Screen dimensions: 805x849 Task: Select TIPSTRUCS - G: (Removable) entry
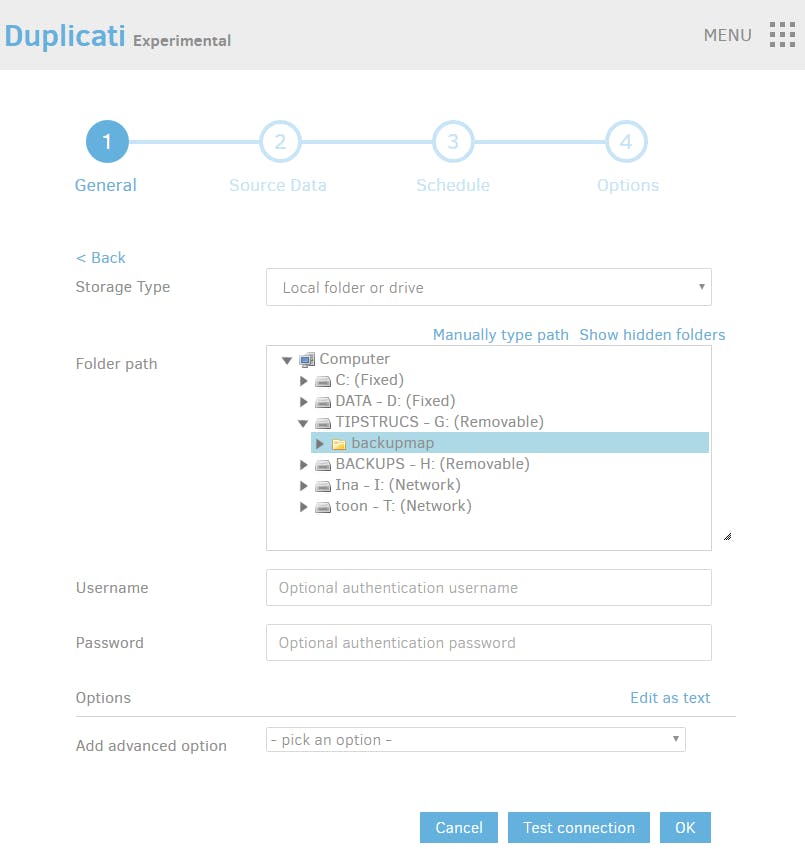[x=440, y=422]
